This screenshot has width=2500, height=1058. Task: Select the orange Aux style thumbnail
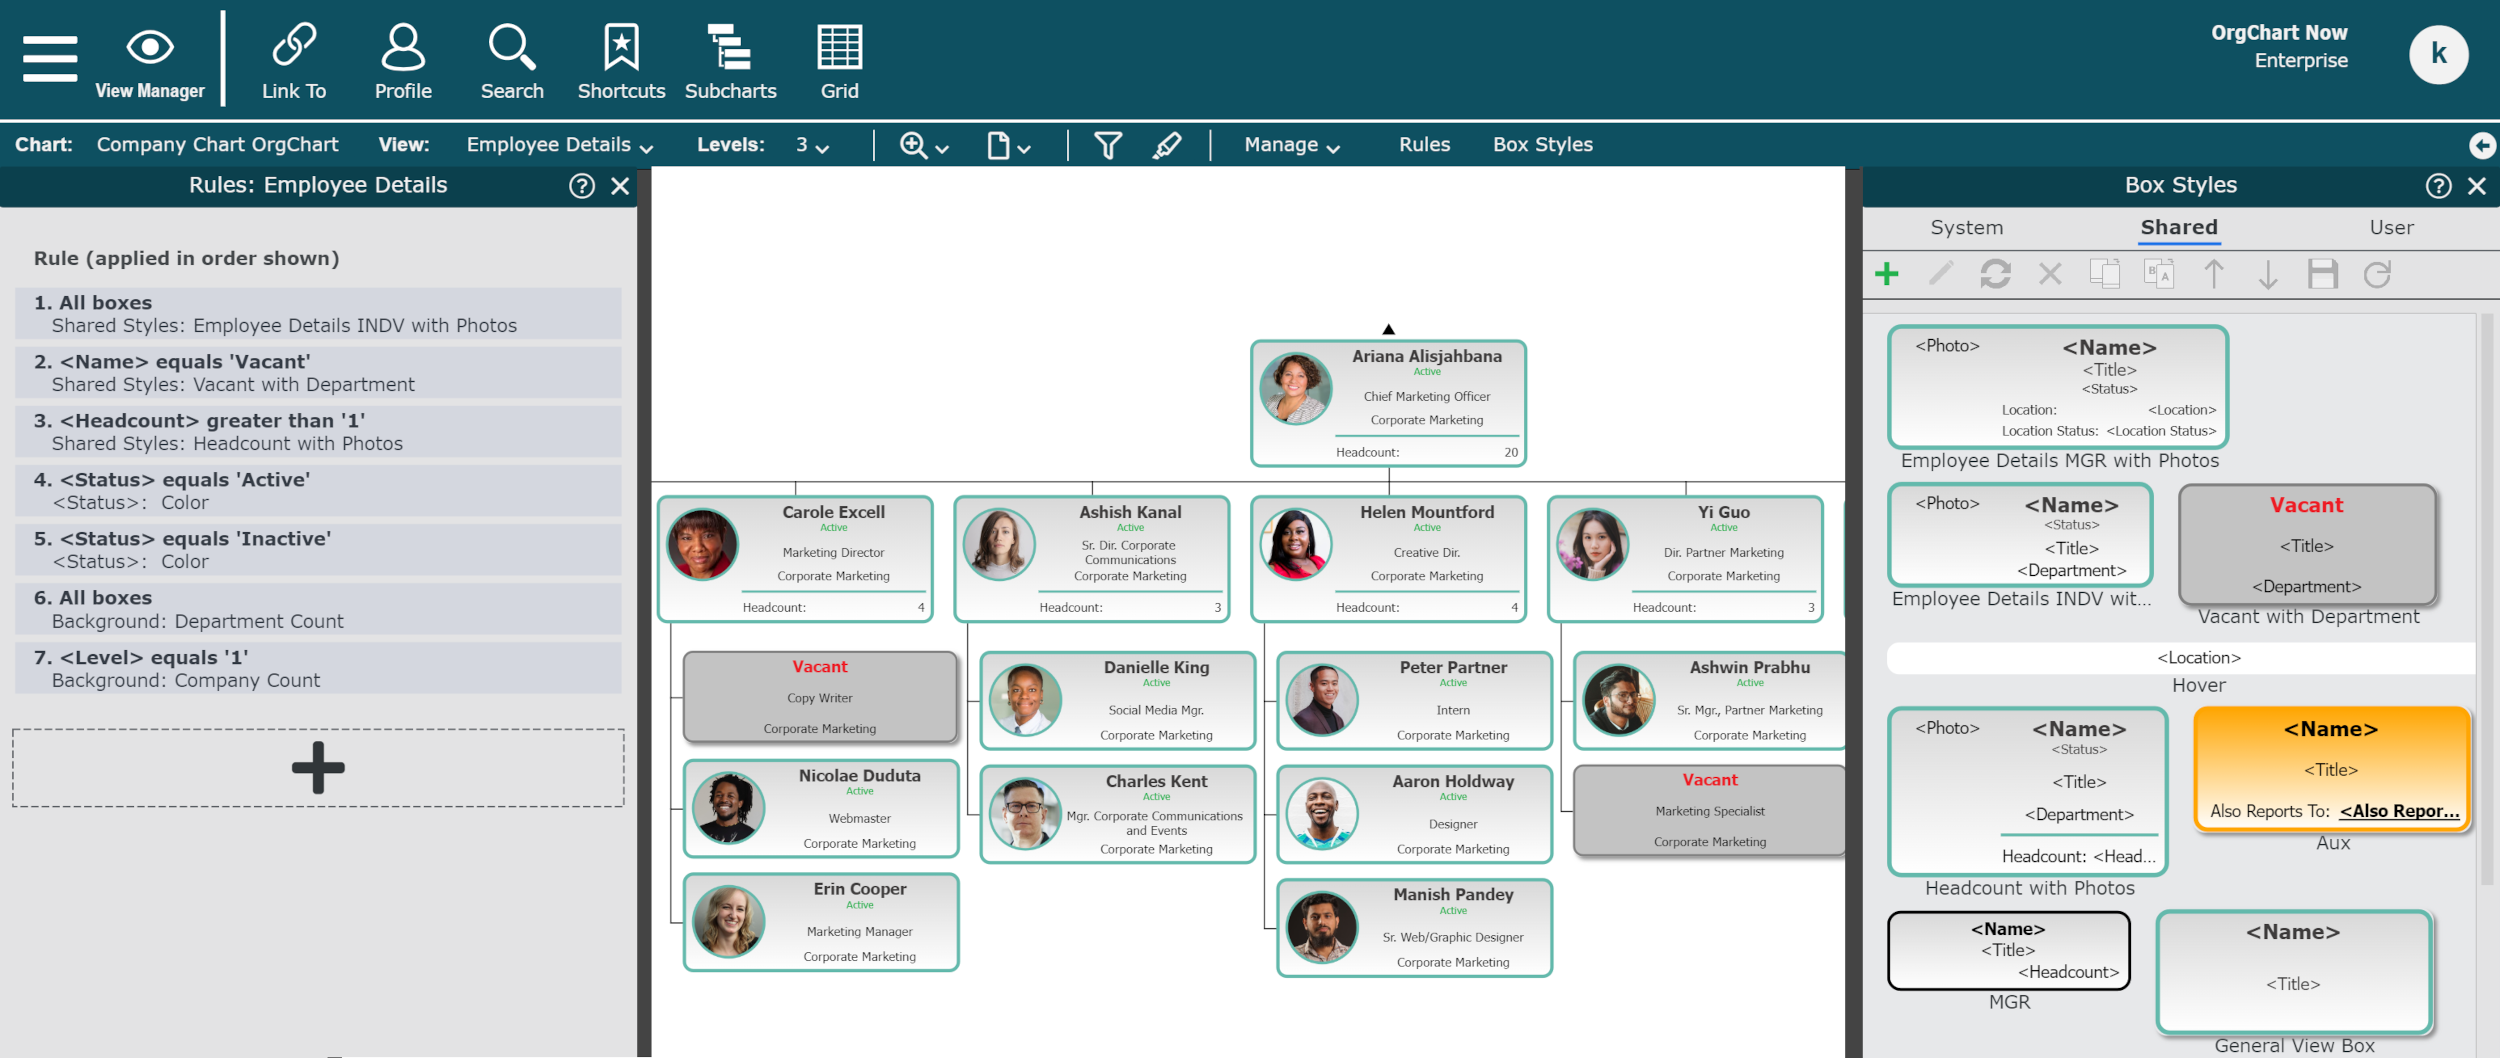tap(2332, 769)
